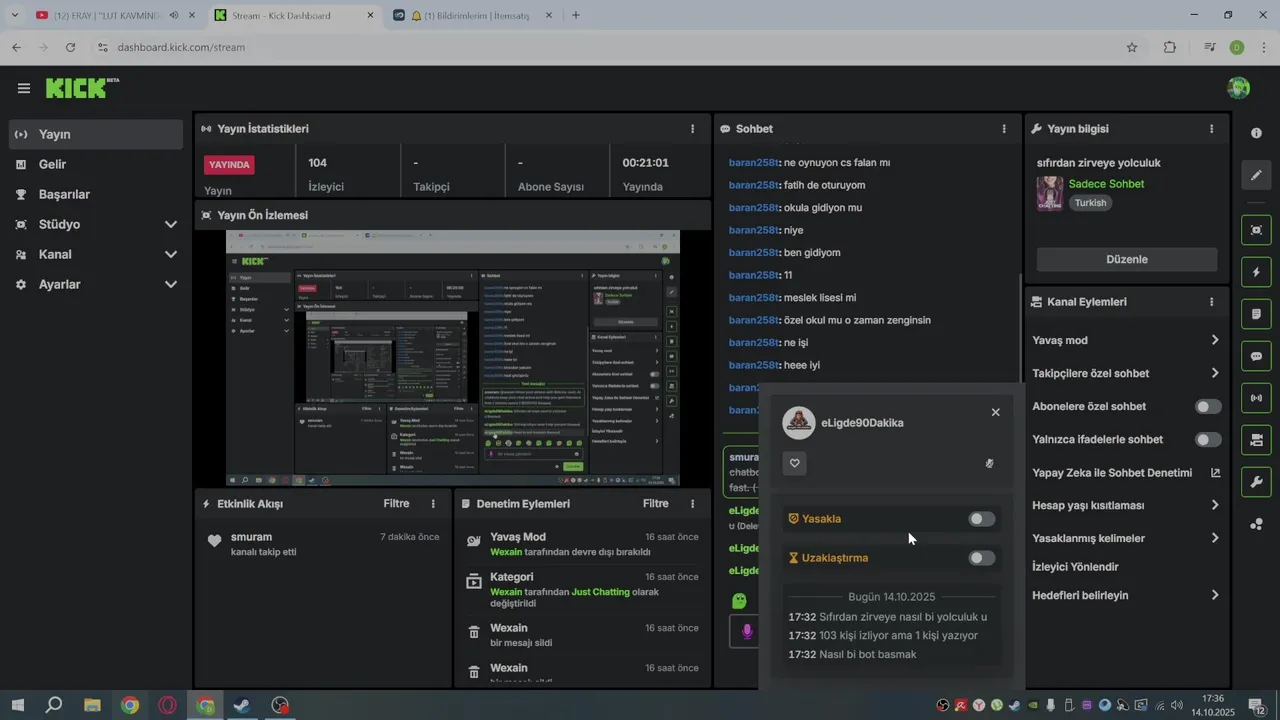
Task: Open Yayın bilgisi three-dot options
Action: 1211,129
